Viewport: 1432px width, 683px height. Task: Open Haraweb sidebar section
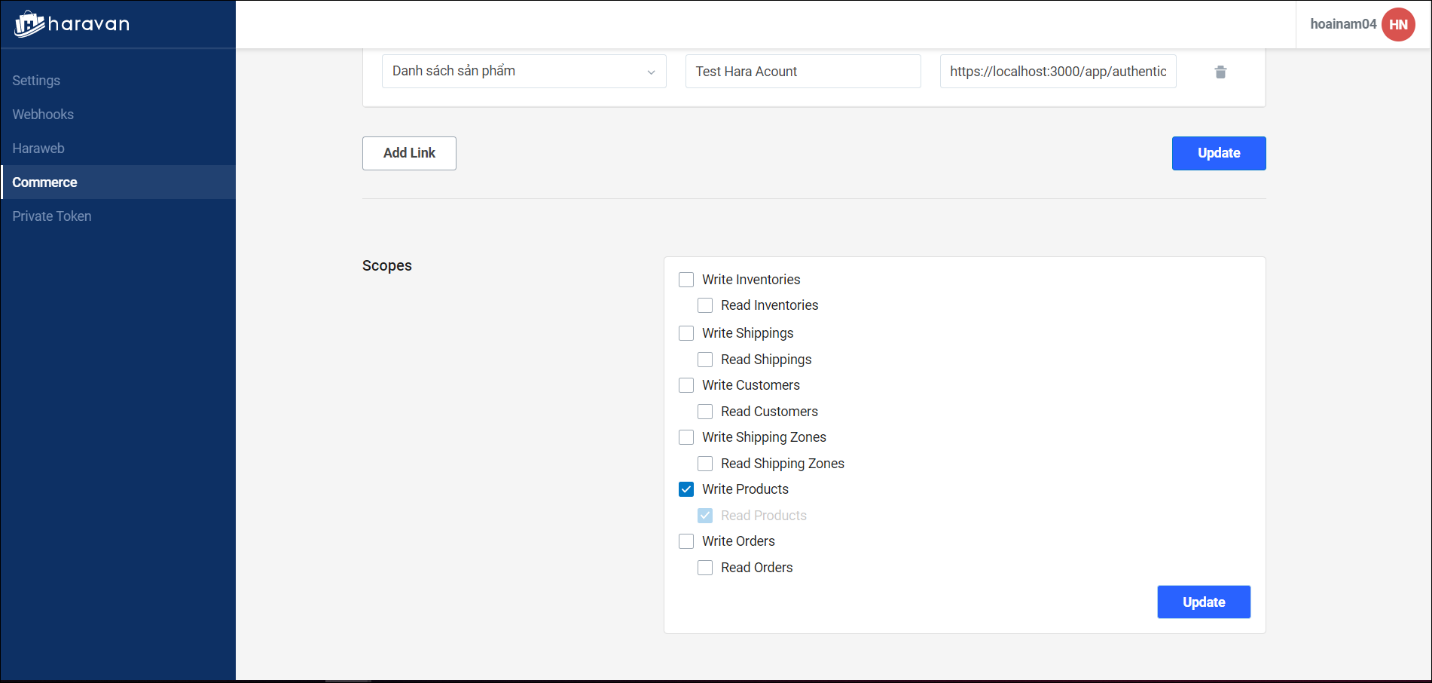[38, 148]
